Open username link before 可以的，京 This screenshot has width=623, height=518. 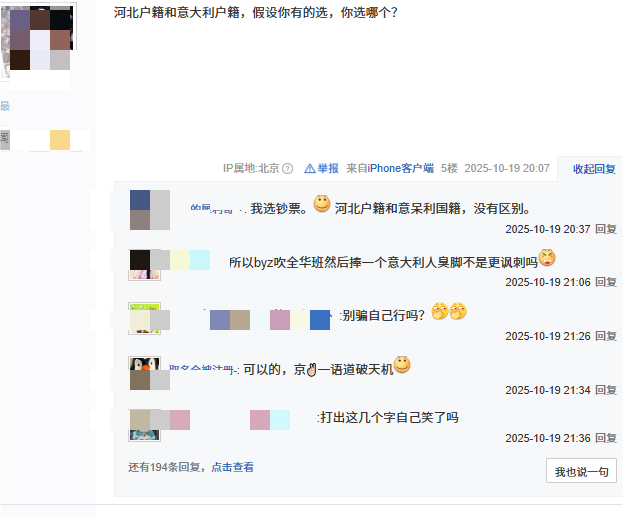coord(203,370)
